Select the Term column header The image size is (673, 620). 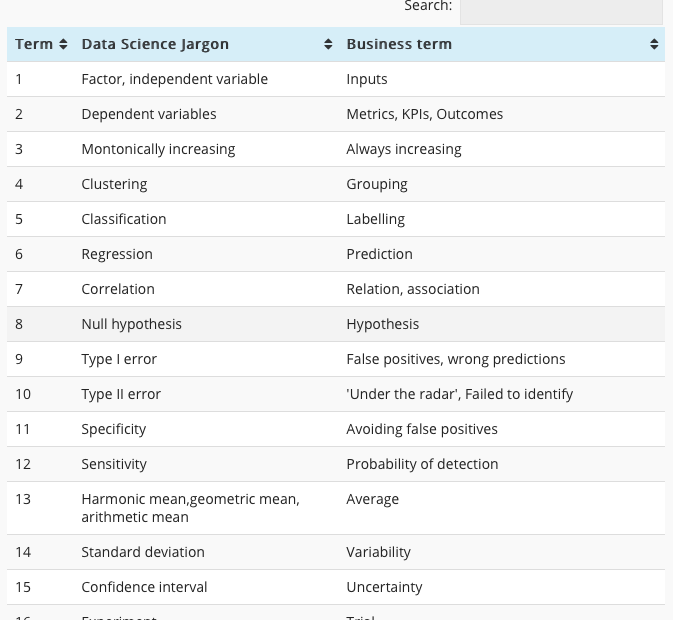34,44
